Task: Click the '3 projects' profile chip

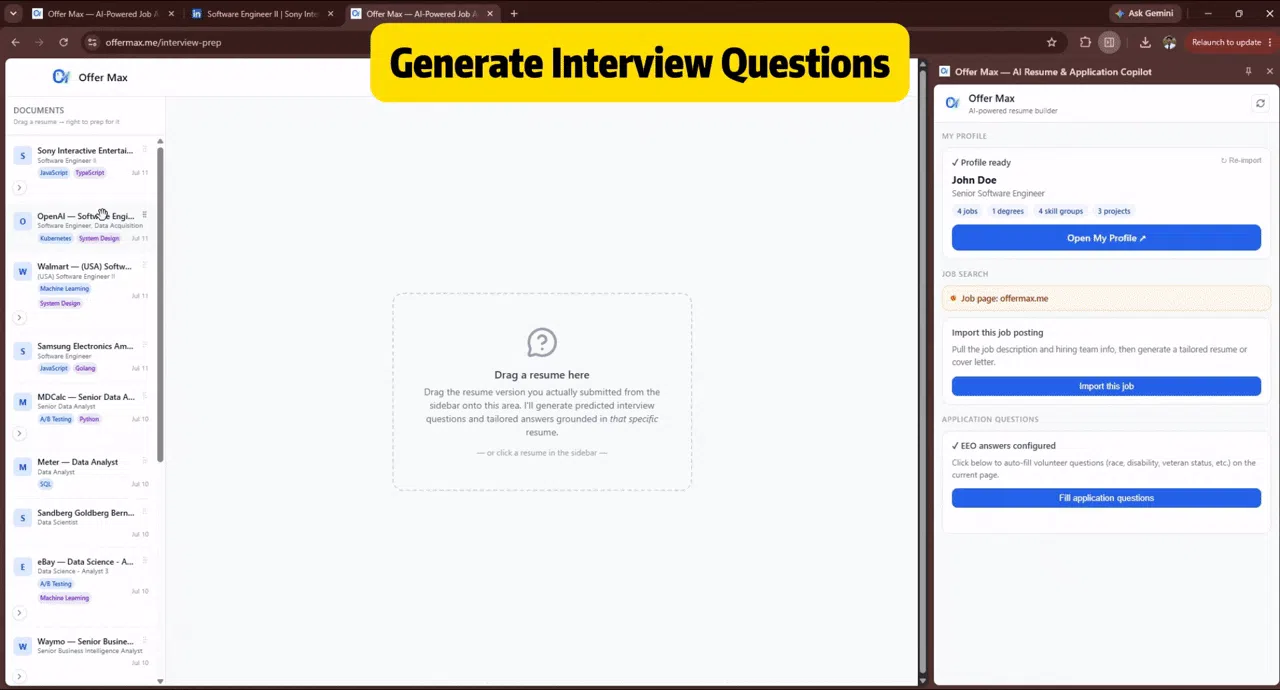Action: (1114, 211)
